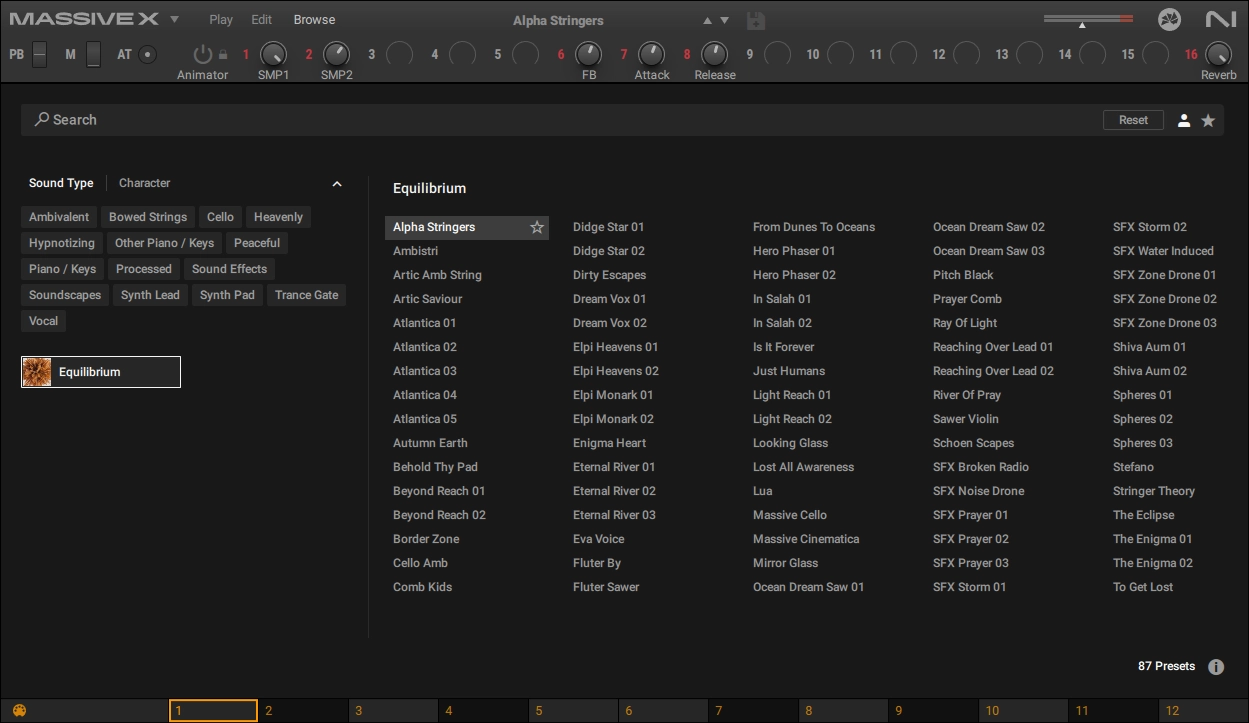
Task: Toggle the Other Piano / Keys tag
Action: point(165,243)
